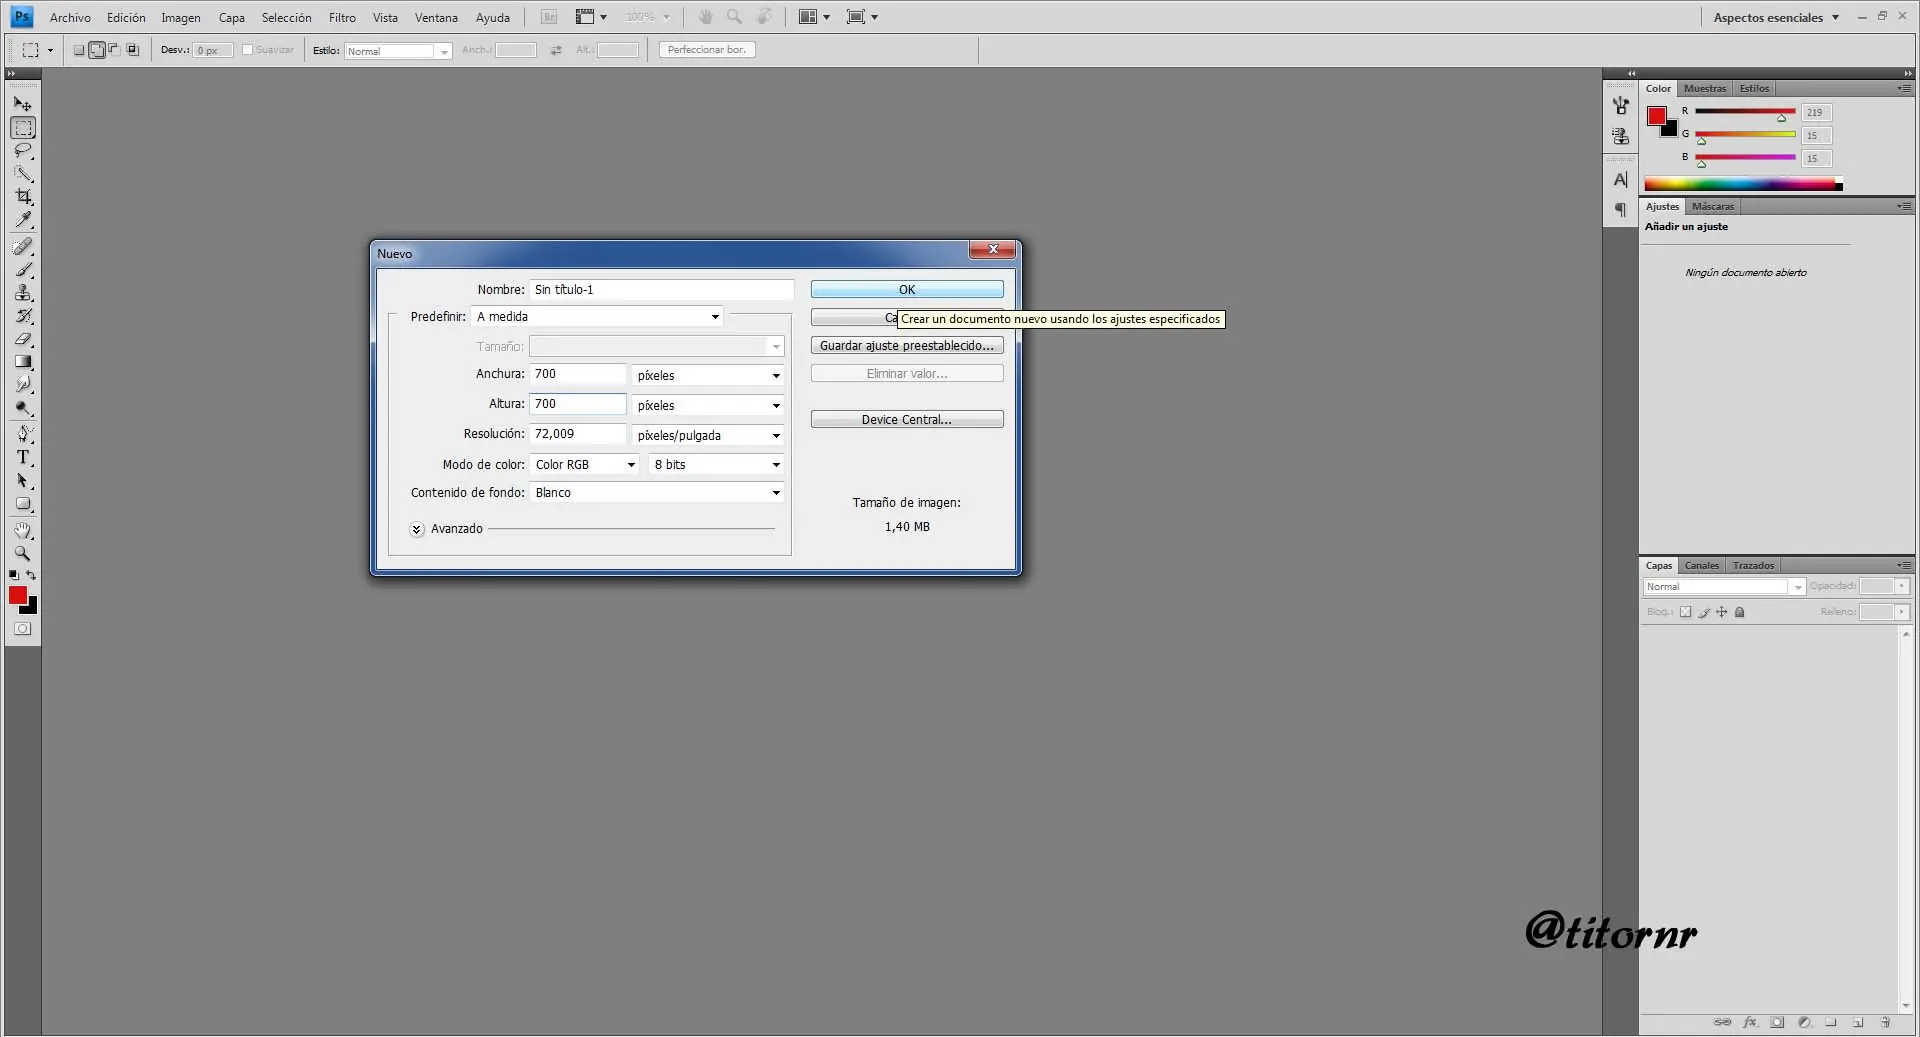Open the Predefinir dropdown
The image size is (1920, 1037).
pos(598,317)
